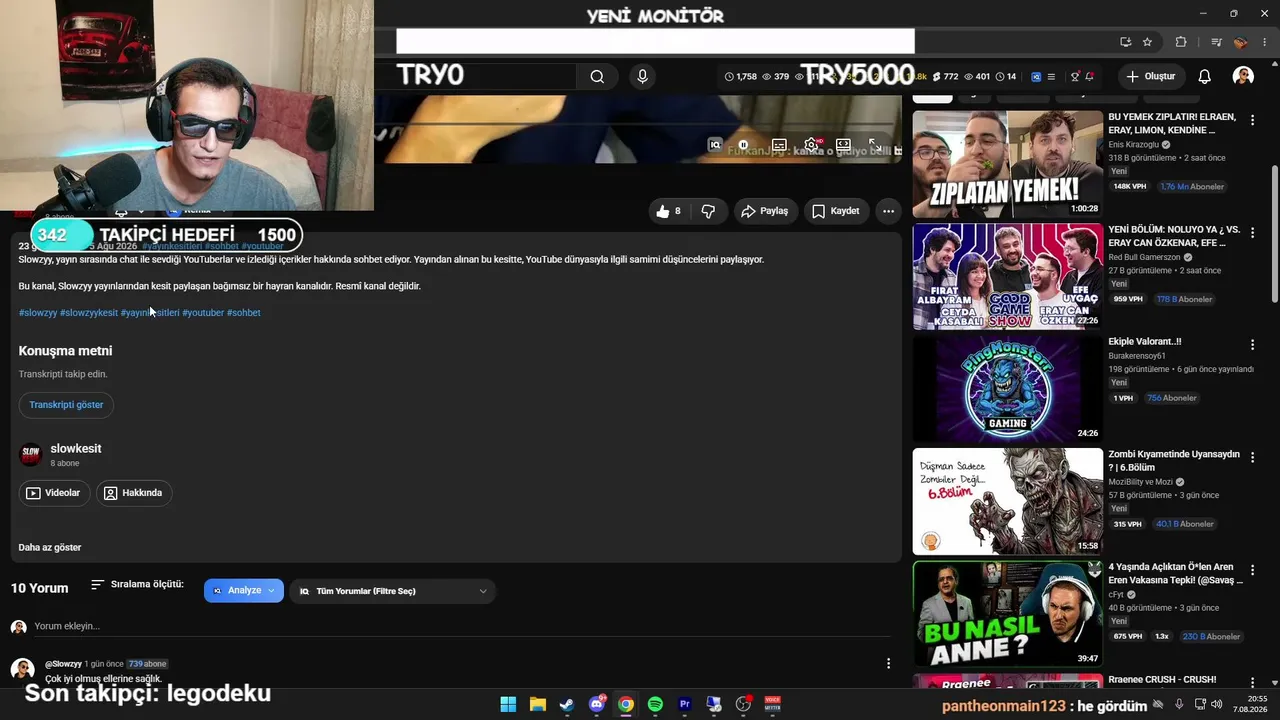Switch the player to theater mode
This screenshot has height=720, width=1280.
tap(843, 145)
